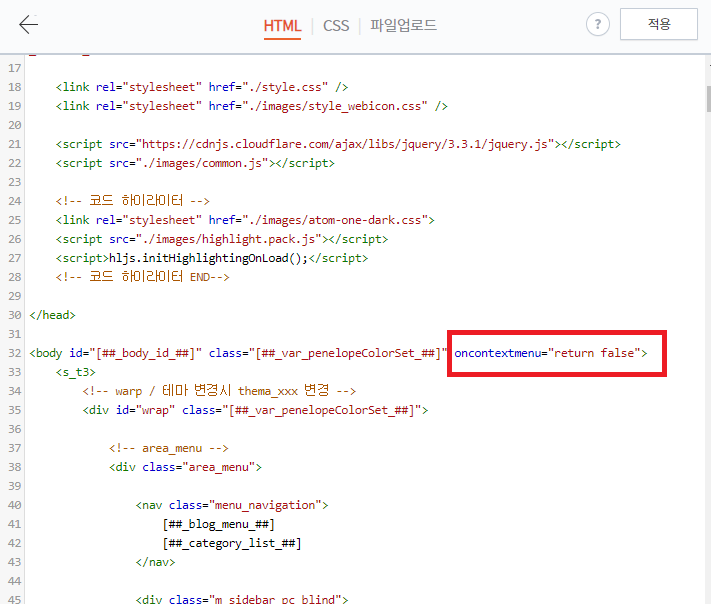Click line number 32 in the gutter
Screen dimensions: 711x604
point(15,353)
